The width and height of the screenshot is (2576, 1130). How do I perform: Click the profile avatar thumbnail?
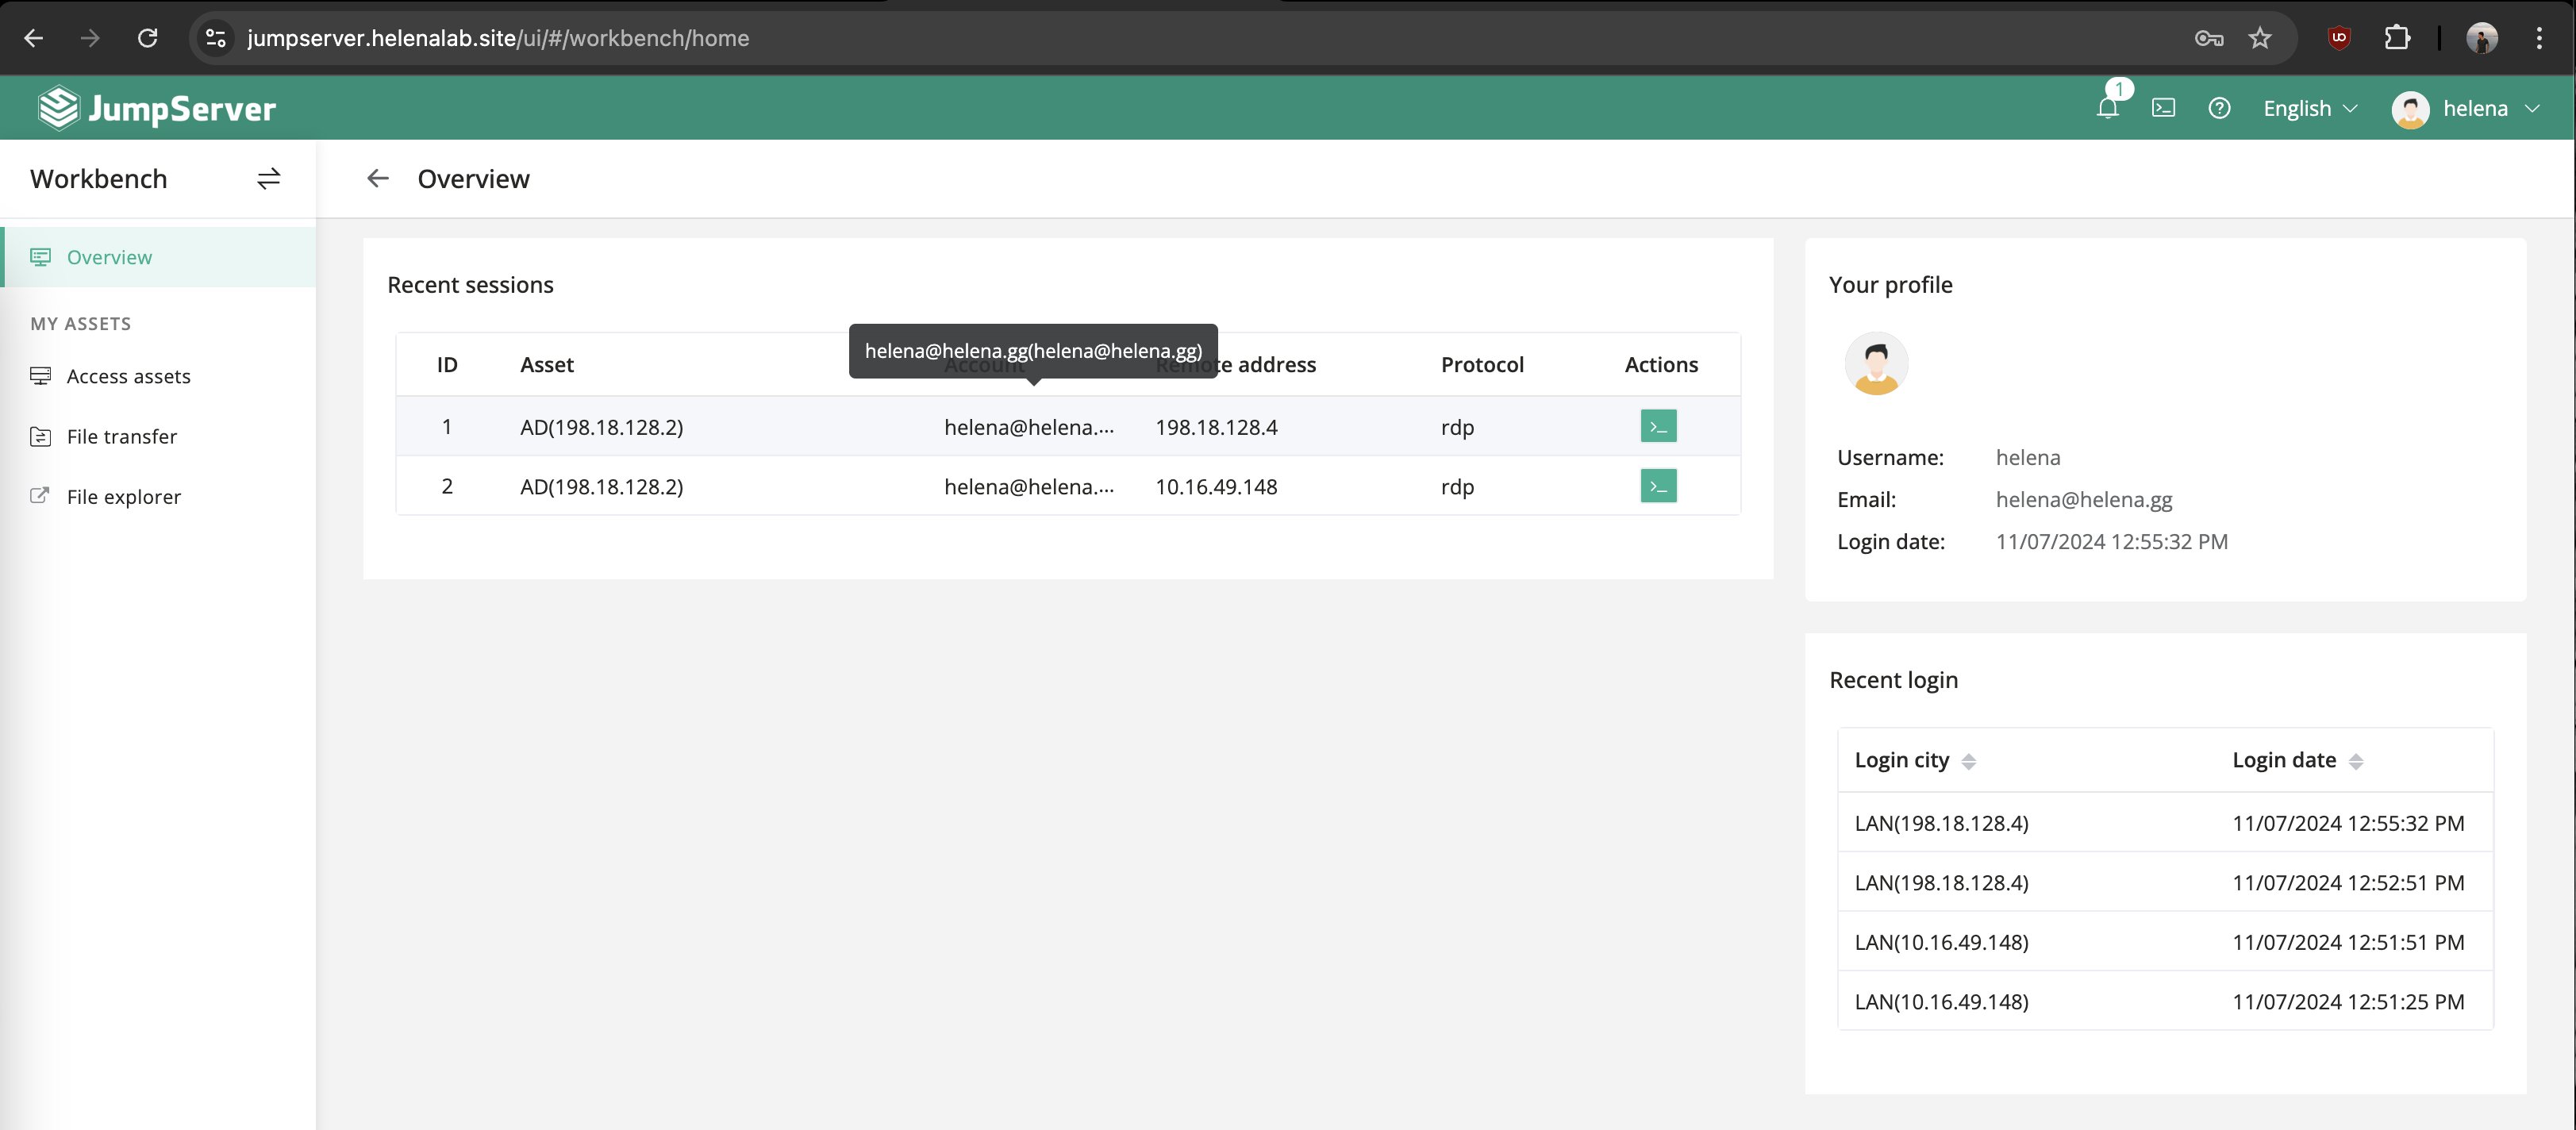point(1875,364)
